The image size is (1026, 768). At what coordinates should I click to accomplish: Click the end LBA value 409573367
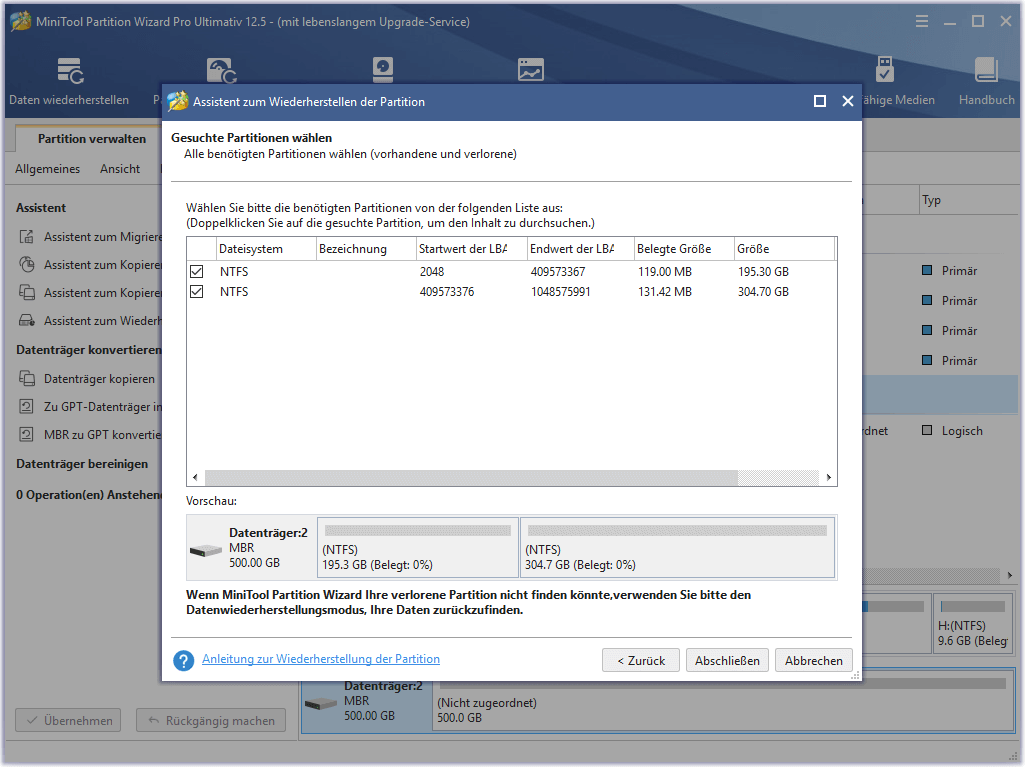coord(558,272)
